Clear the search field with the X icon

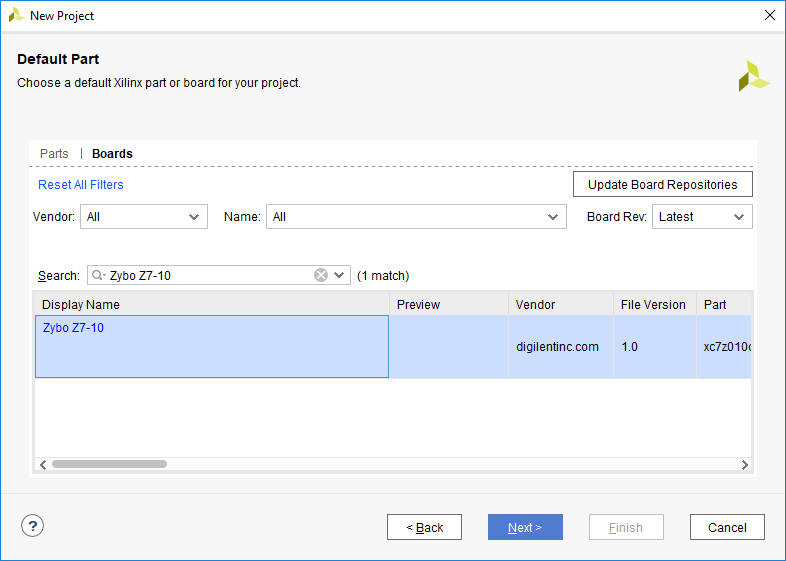(321, 275)
